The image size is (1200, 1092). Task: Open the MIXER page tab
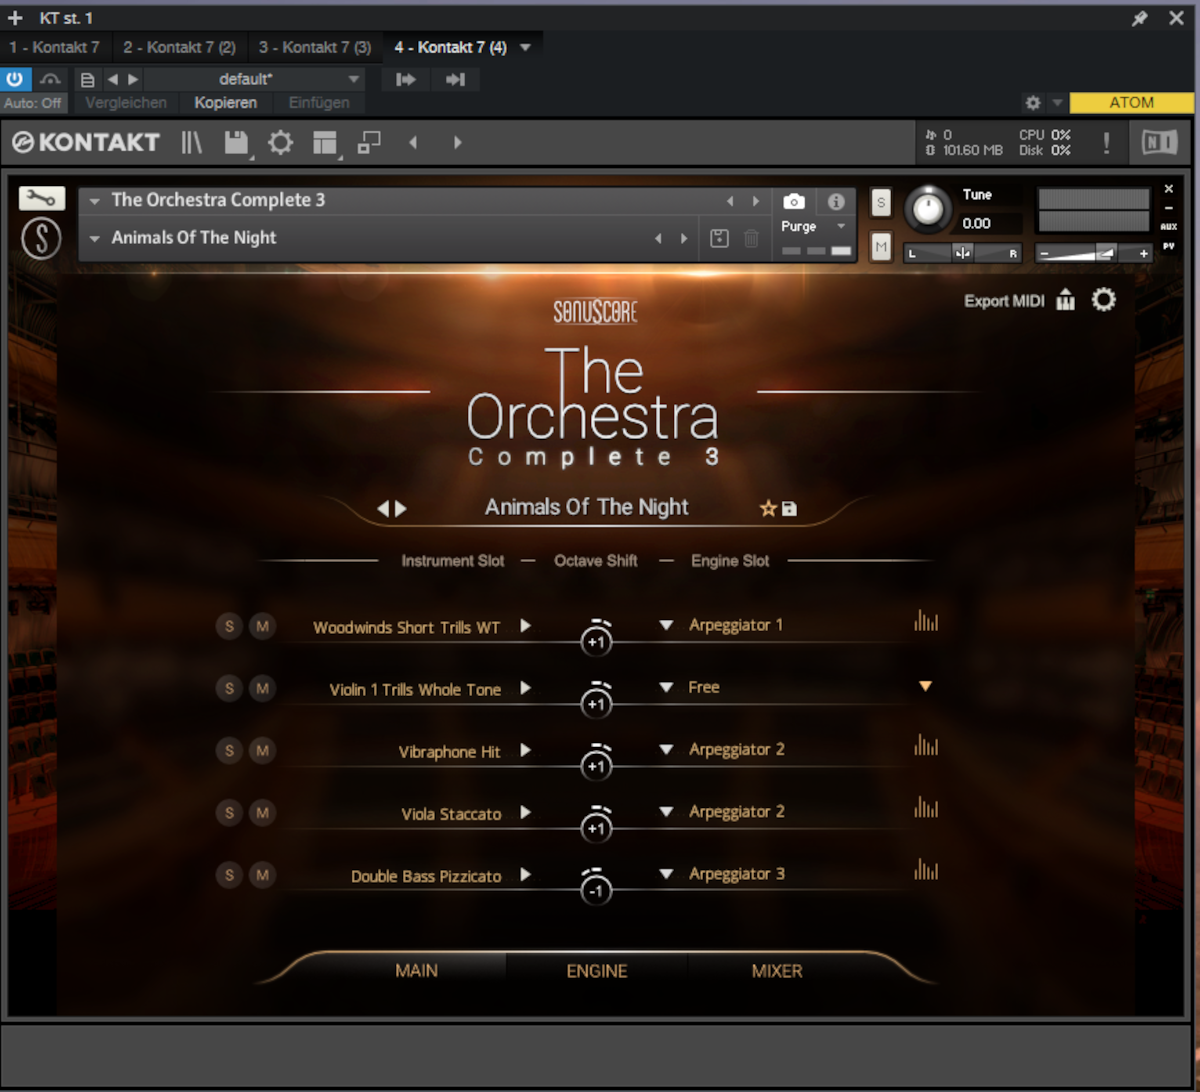(777, 970)
